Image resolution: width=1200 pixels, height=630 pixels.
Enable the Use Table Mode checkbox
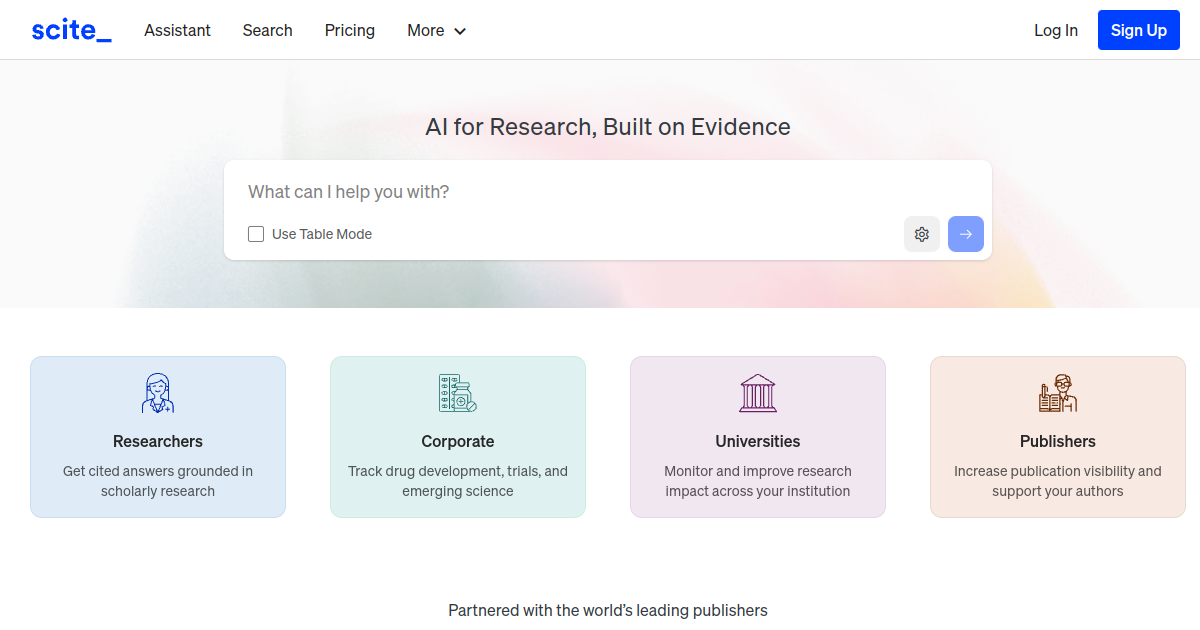256,234
